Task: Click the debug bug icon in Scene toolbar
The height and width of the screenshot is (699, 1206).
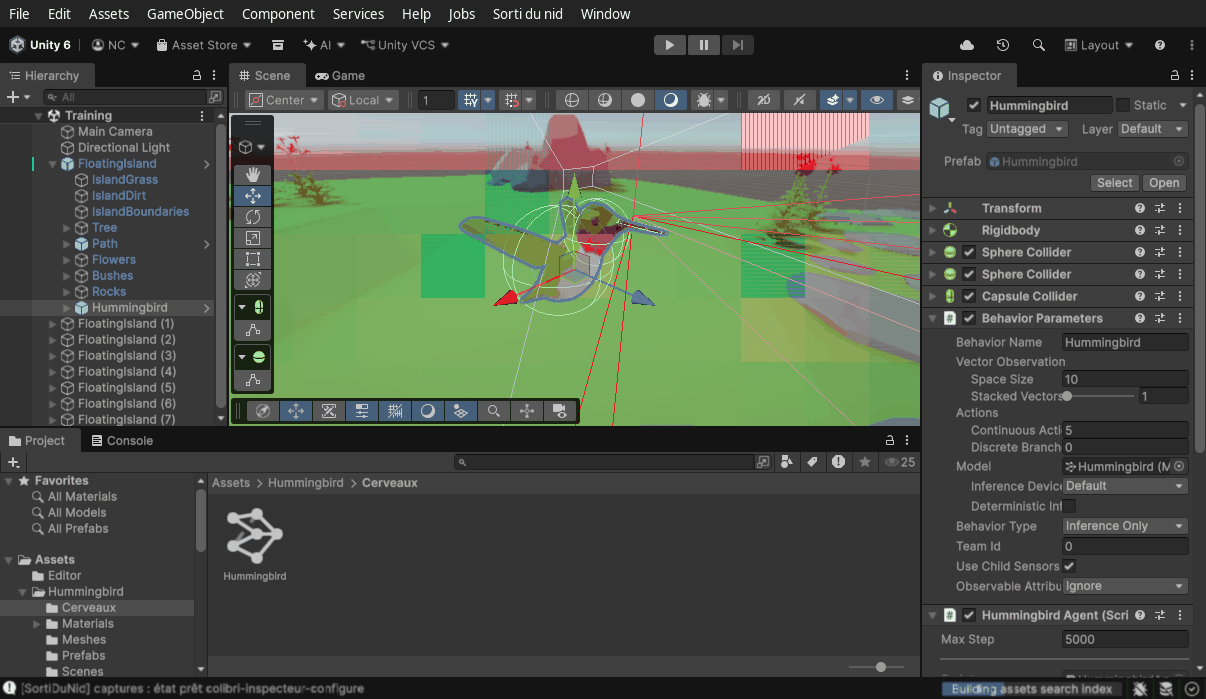Action: [x=704, y=100]
